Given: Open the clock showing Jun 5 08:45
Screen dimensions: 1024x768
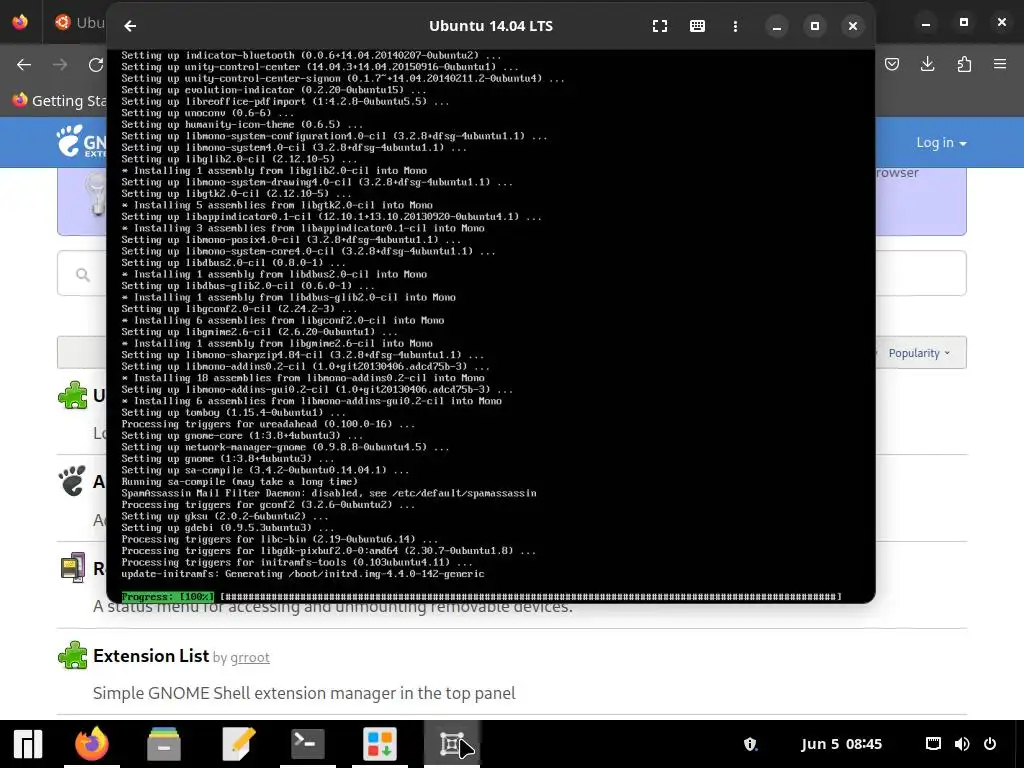Looking at the screenshot, I should pyautogui.click(x=841, y=744).
